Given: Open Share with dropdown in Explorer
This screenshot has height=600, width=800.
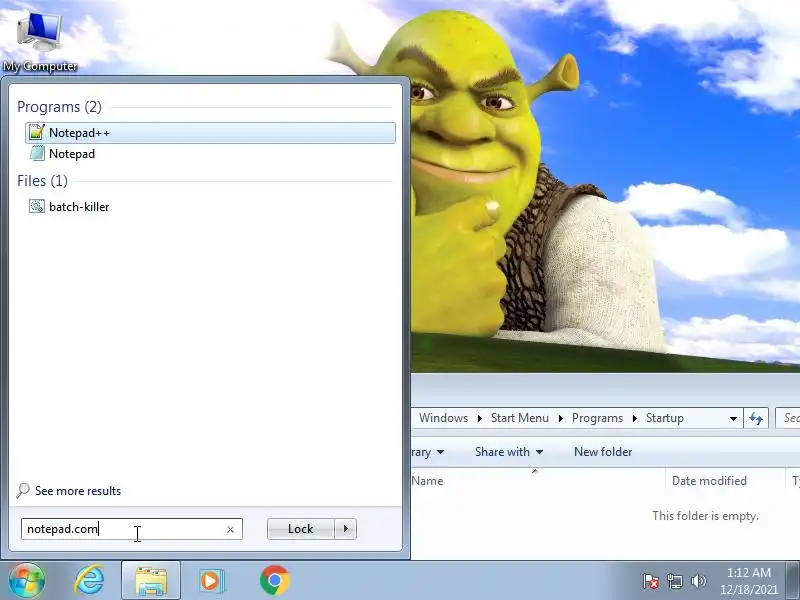Looking at the screenshot, I should (x=509, y=452).
